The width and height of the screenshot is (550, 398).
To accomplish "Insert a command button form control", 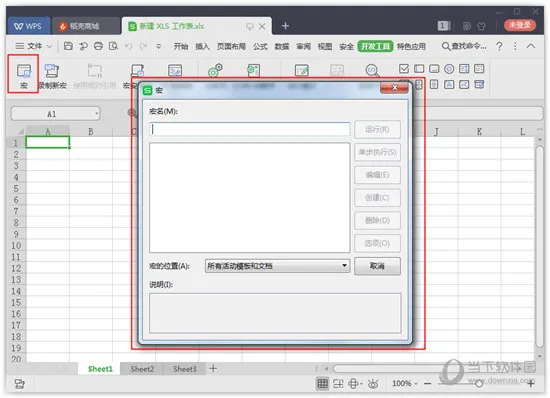I will point(434,69).
